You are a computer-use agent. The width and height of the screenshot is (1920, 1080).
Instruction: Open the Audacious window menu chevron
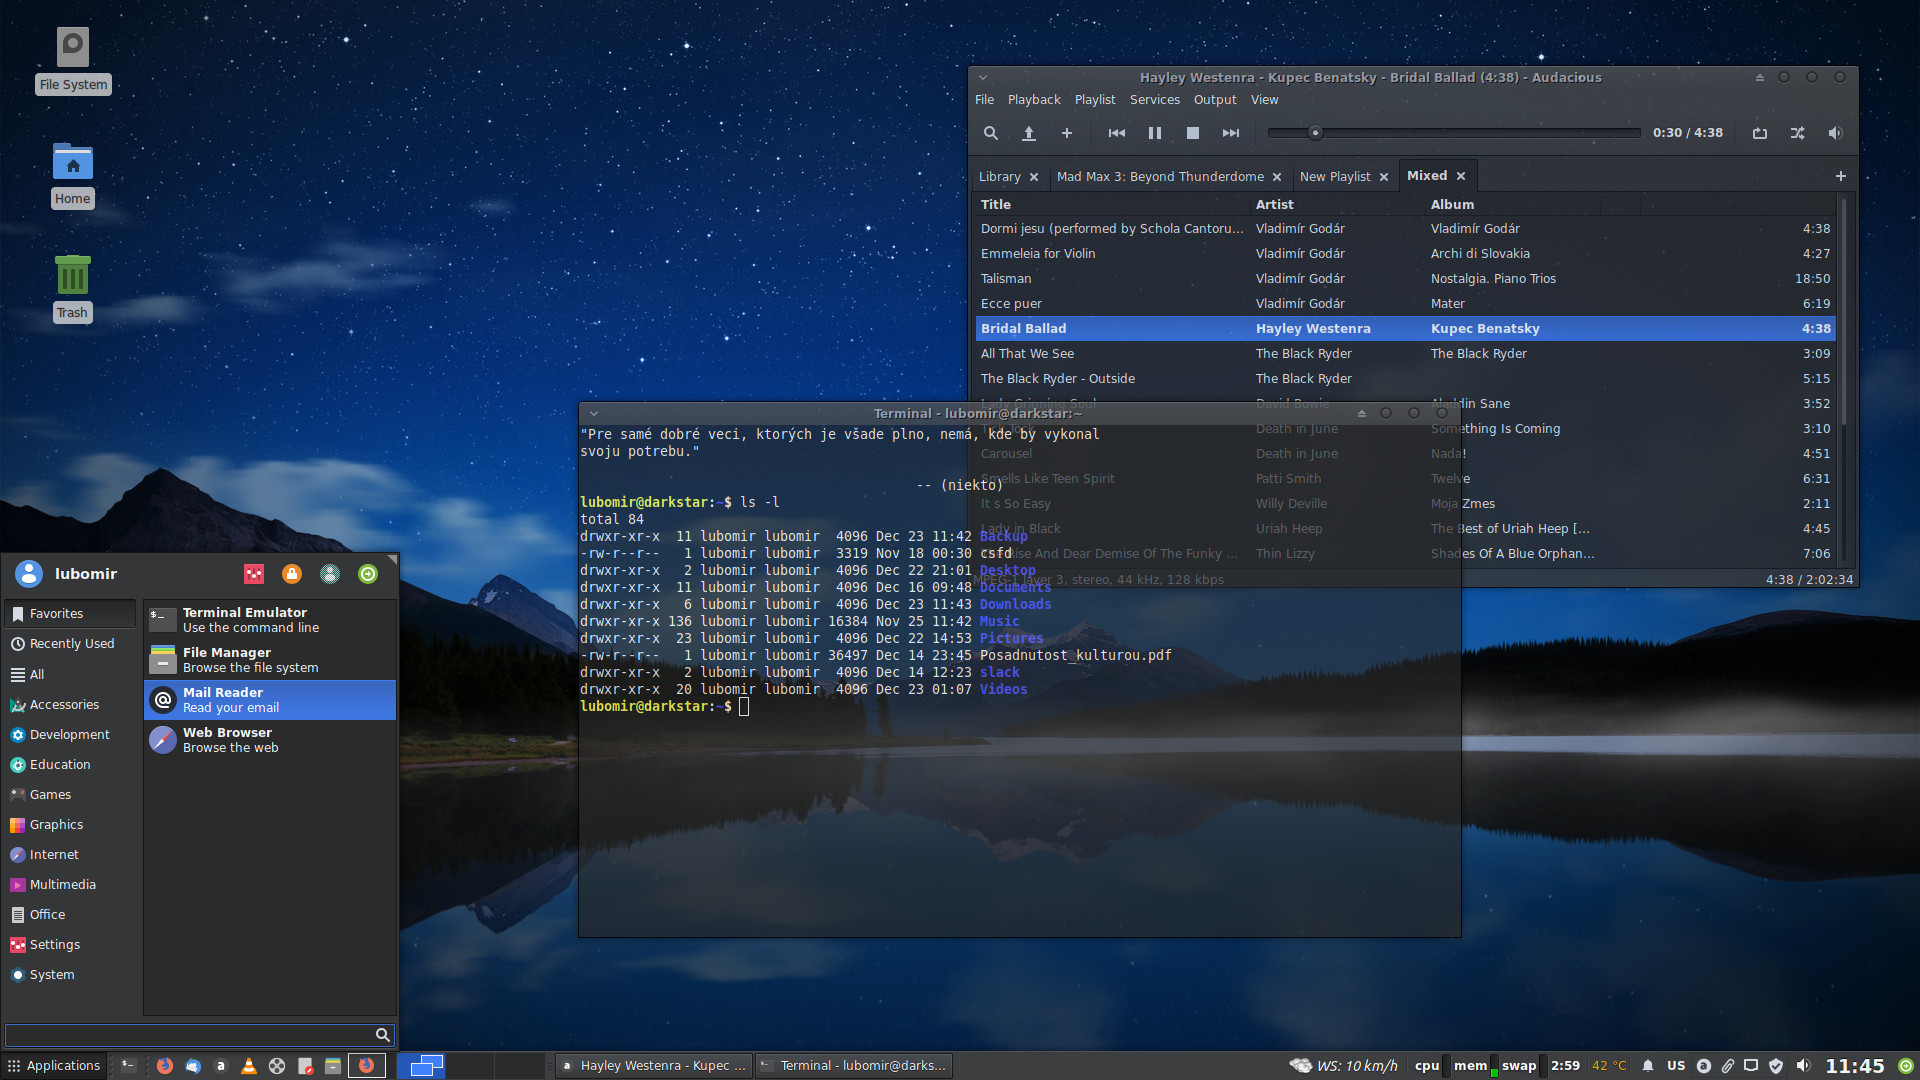coord(983,77)
